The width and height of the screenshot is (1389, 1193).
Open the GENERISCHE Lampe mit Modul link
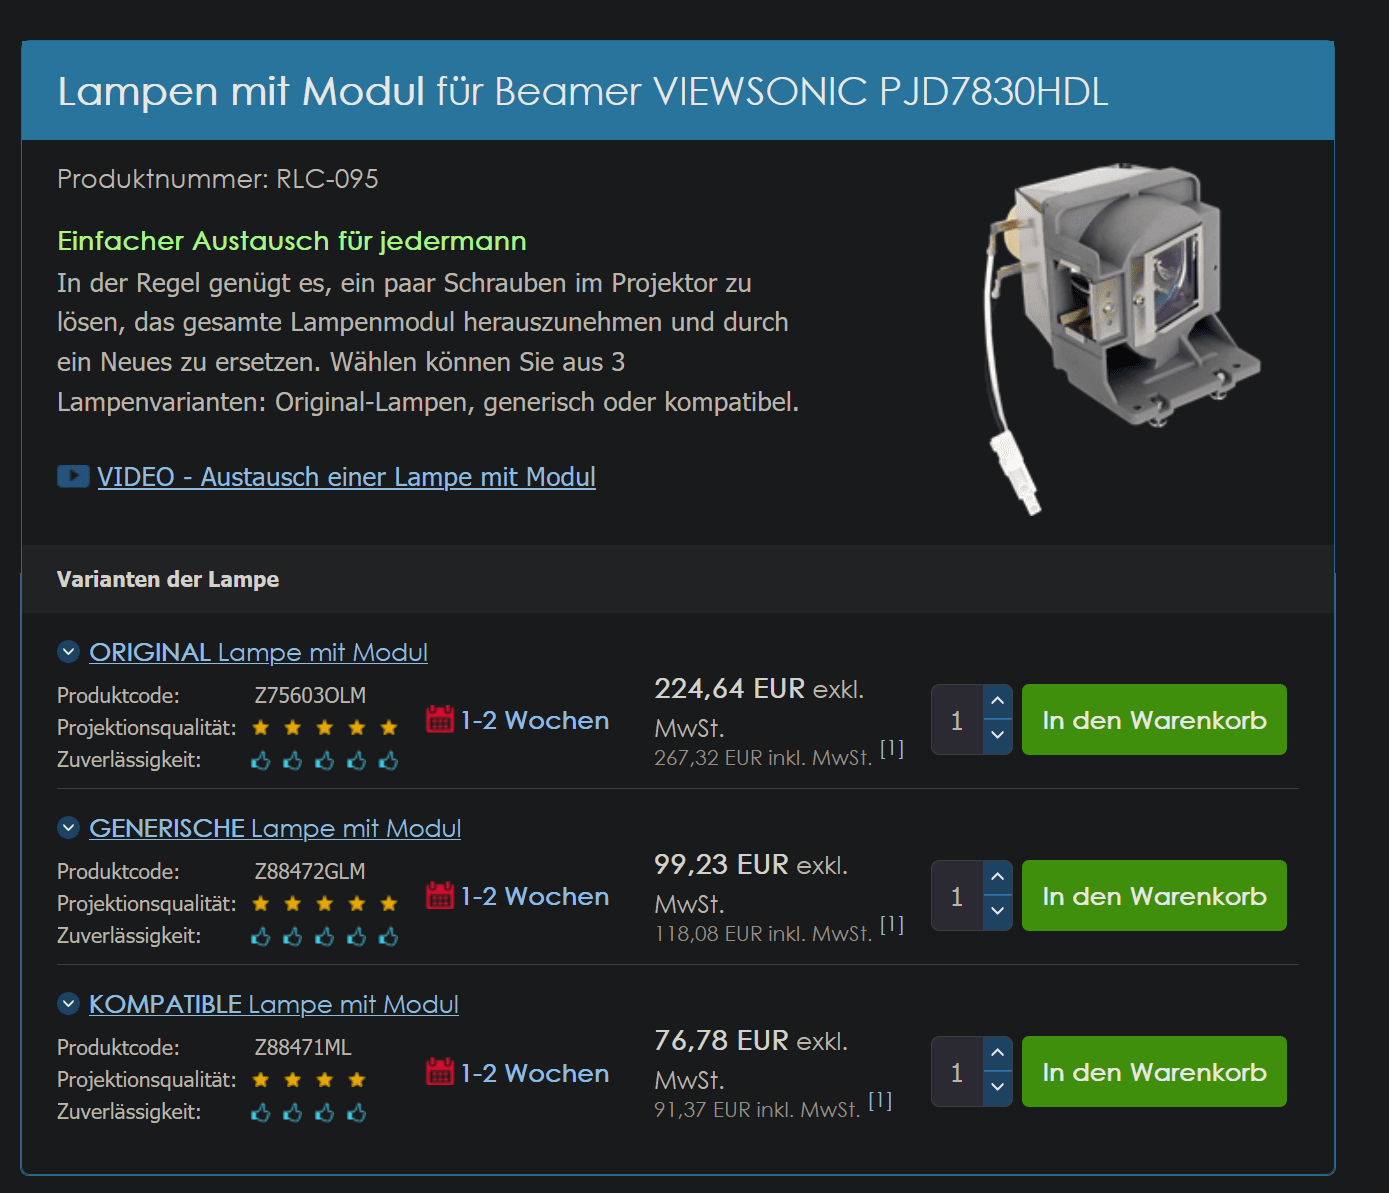(x=275, y=828)
